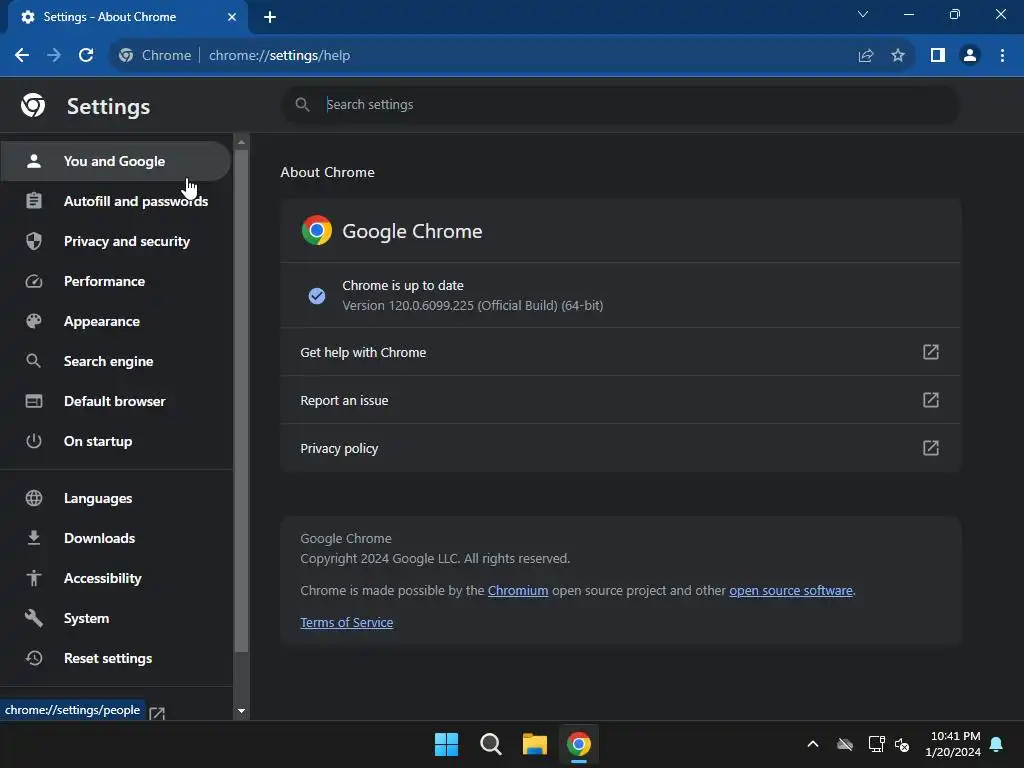Open You and Google settings

[116, 161]
